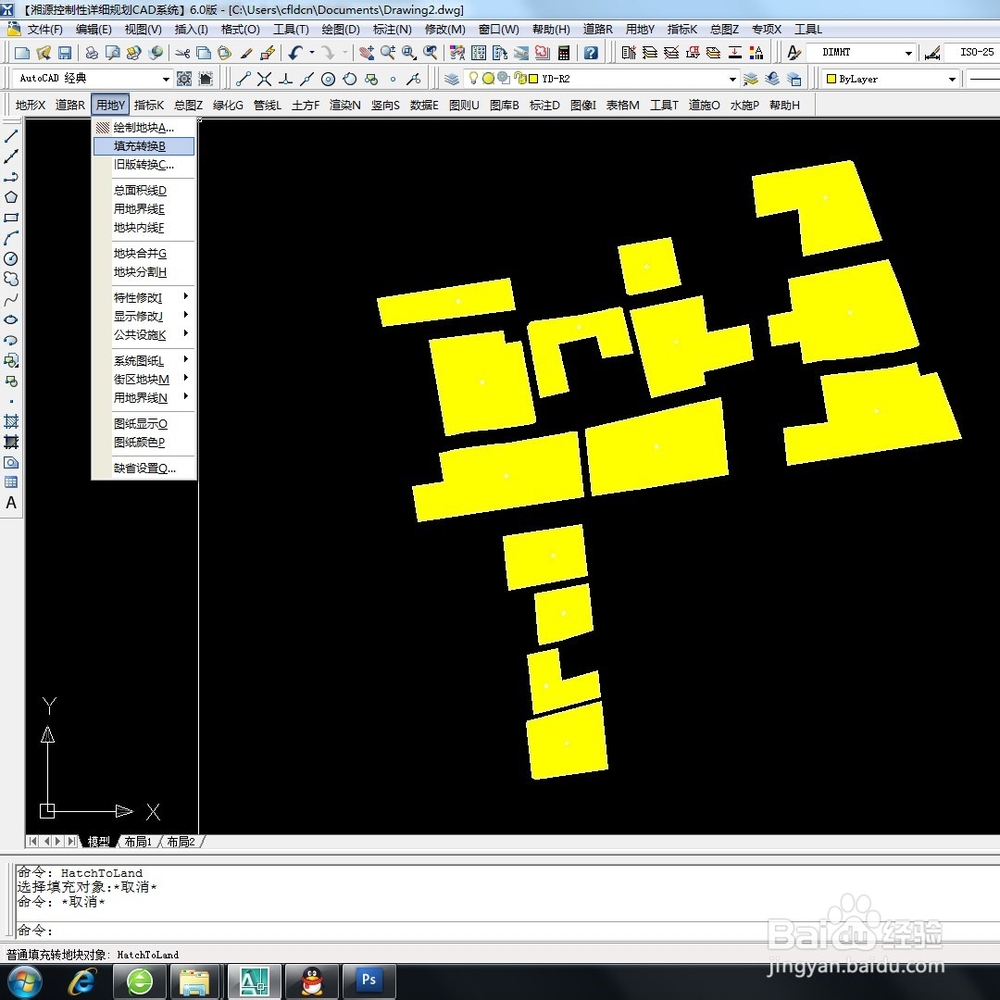Toggle layer on/off light bulb icon
1000x1000 pixels.
[473, 78]
